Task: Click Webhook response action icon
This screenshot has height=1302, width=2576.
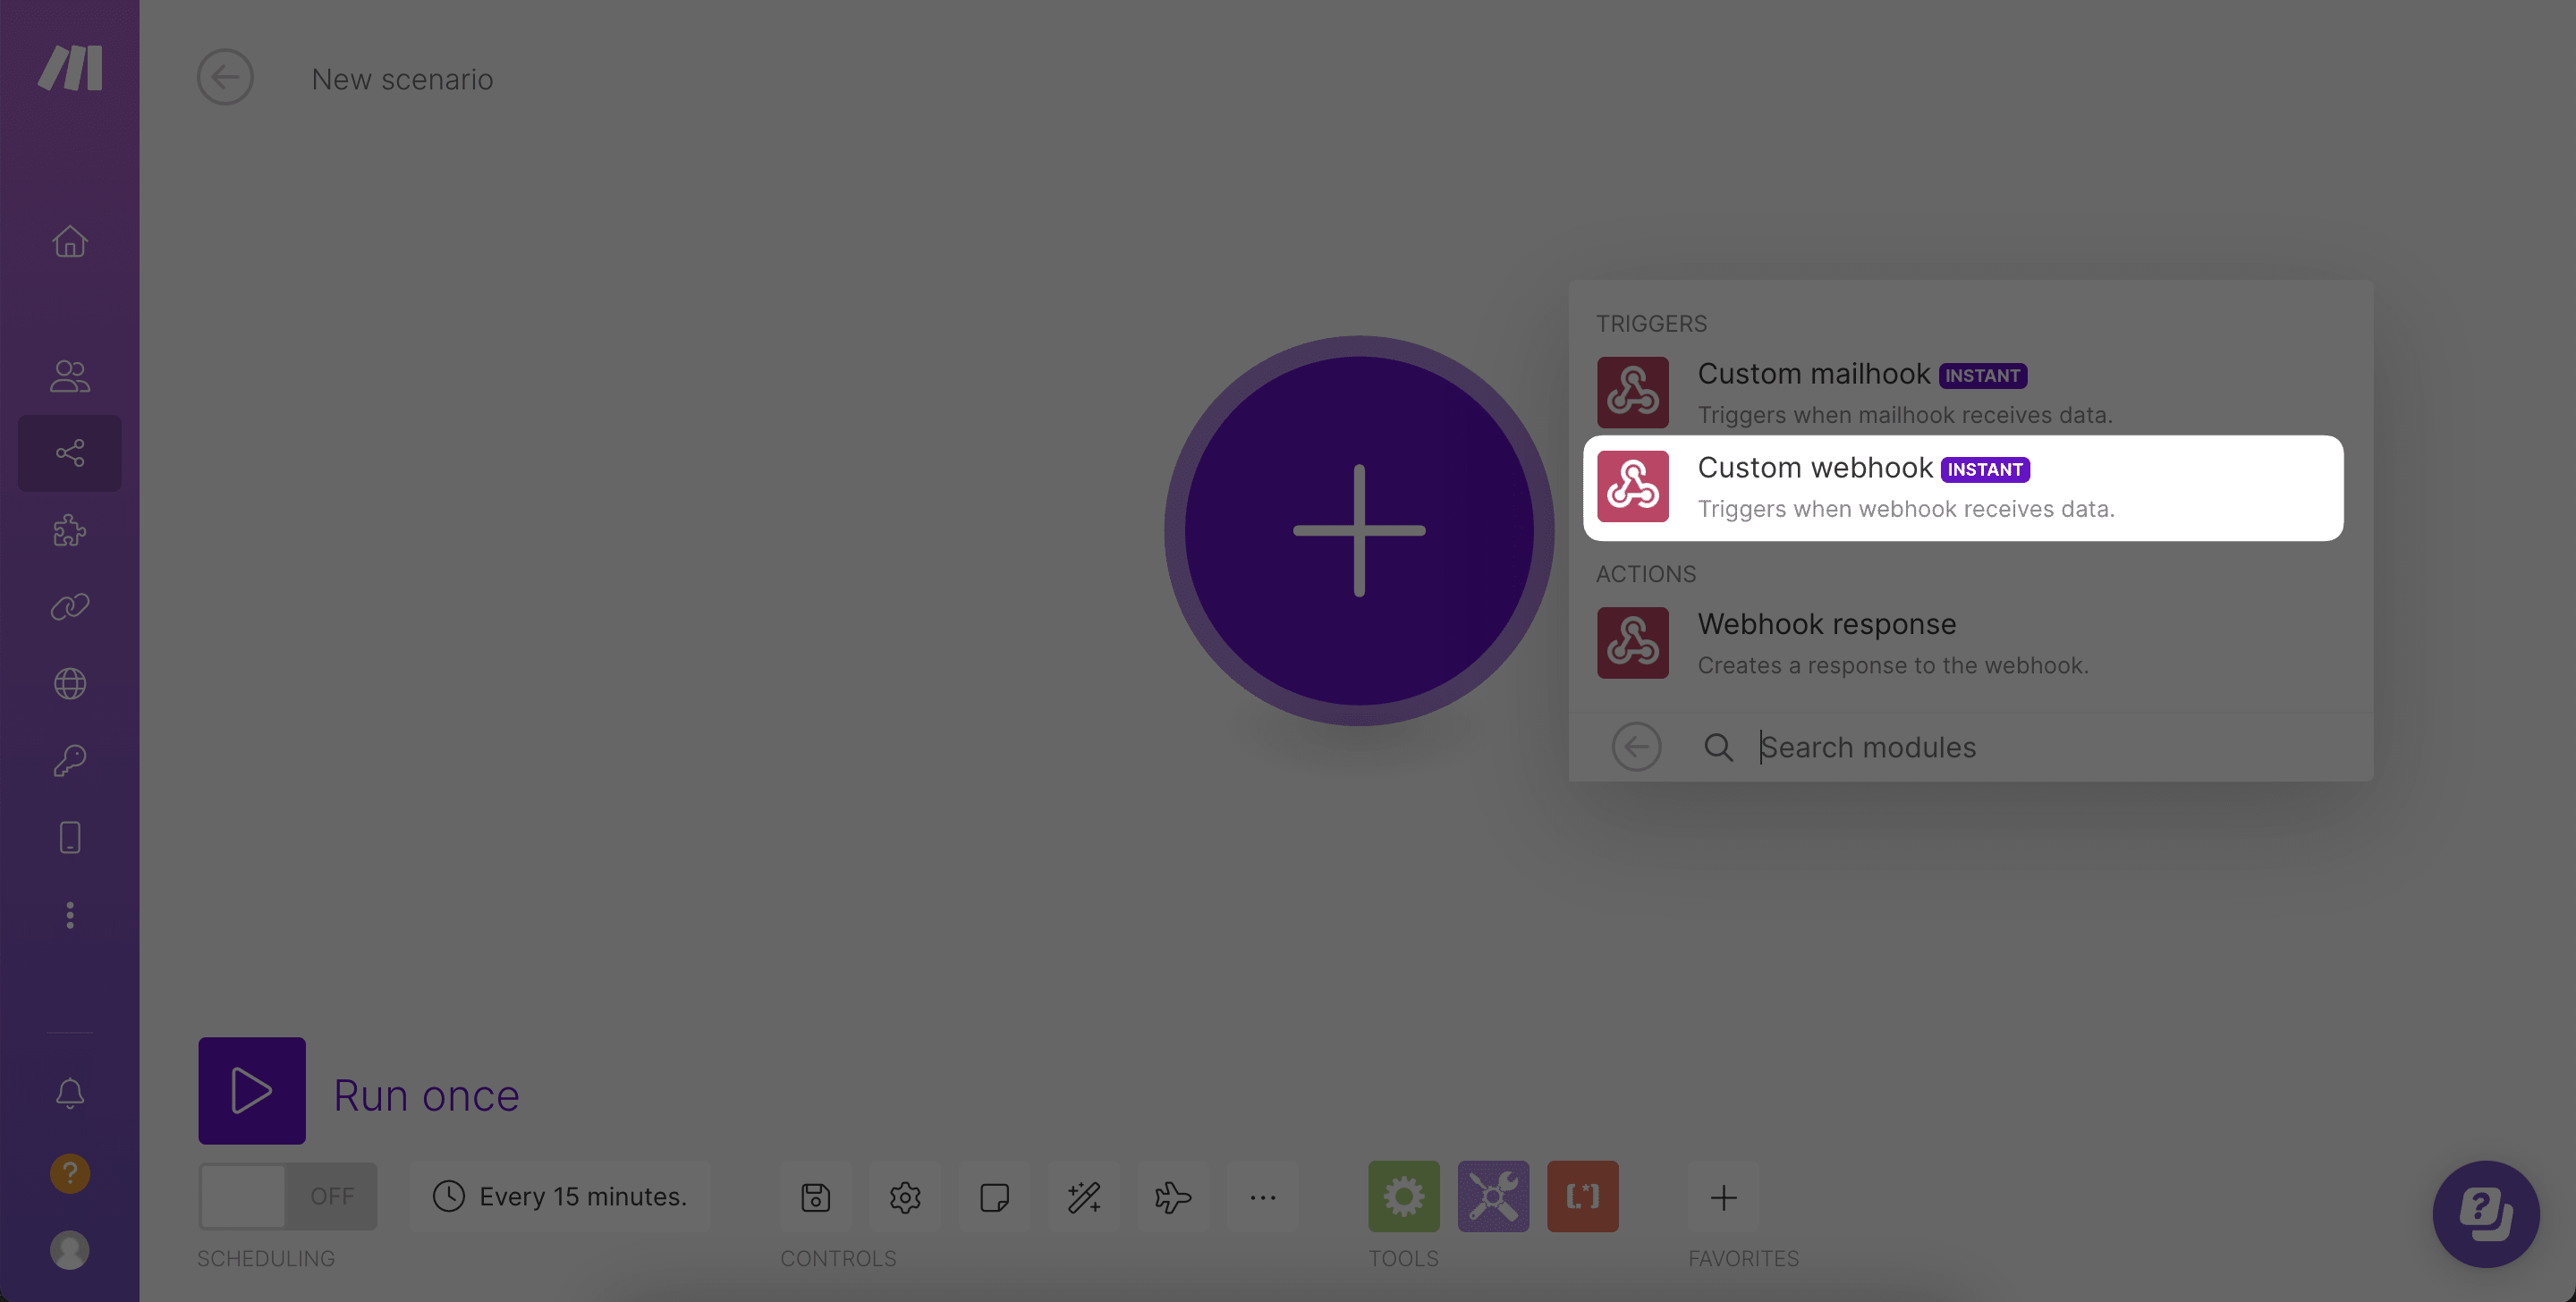Action: pos(1631,643)
